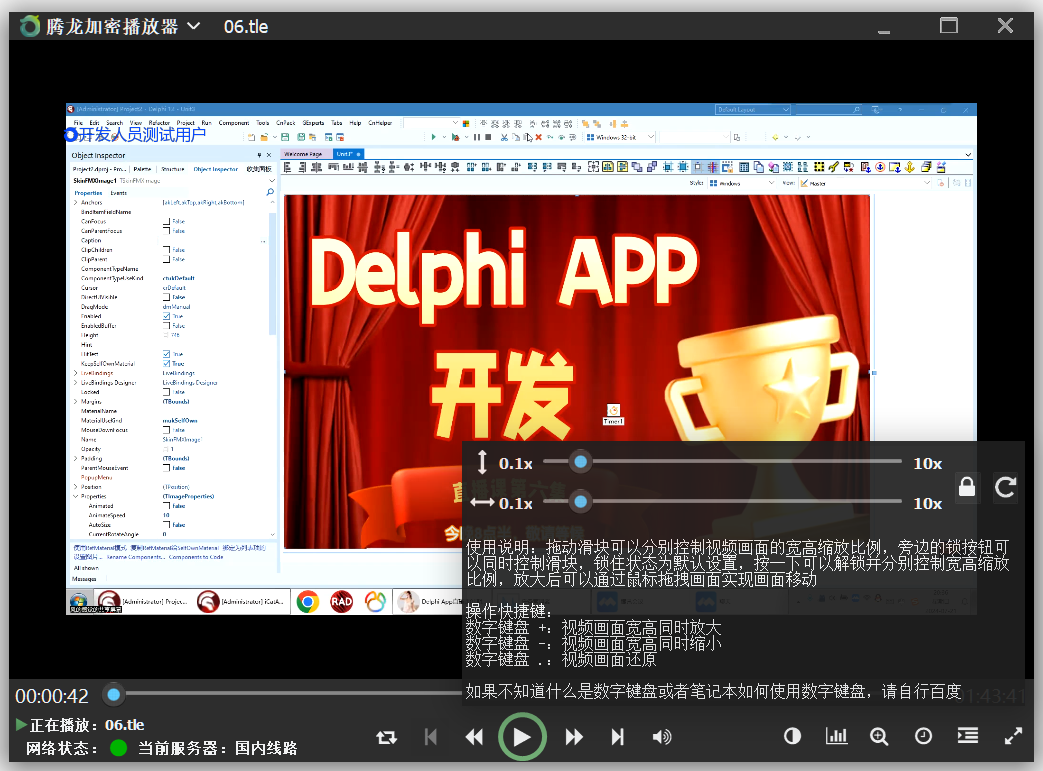This screenshot has width=1043, height=771.
Task: Skip to the next track
Action: tap(617, 737)
